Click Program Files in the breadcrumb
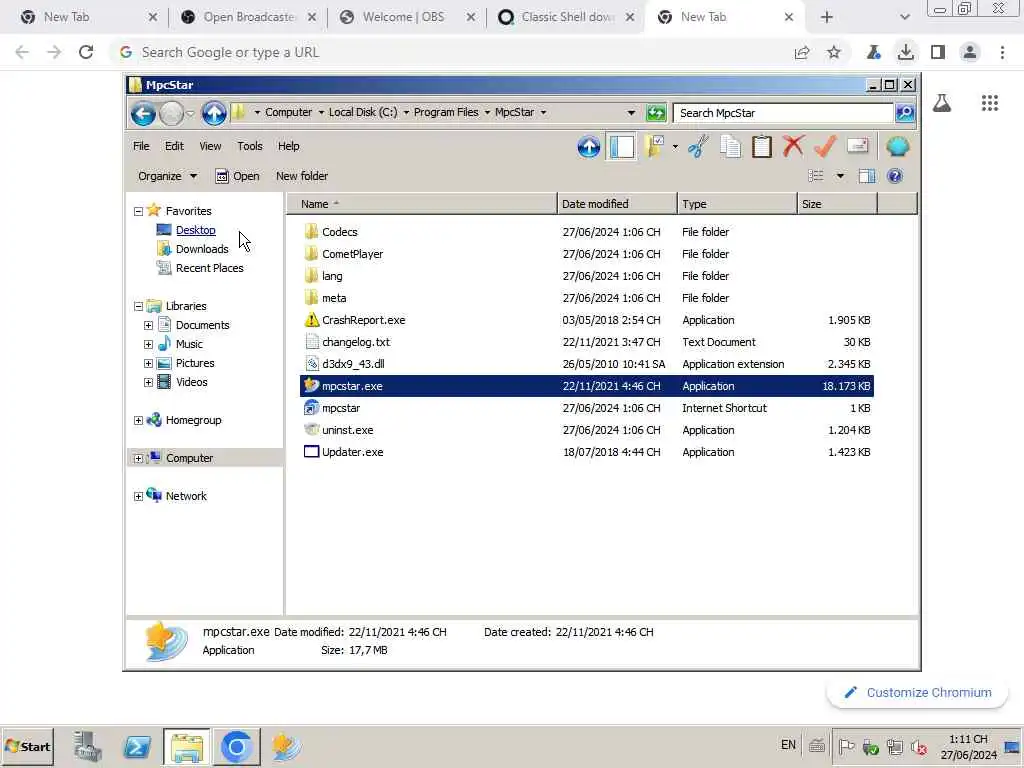This screenshot has width=1024, height=768. 446,112
